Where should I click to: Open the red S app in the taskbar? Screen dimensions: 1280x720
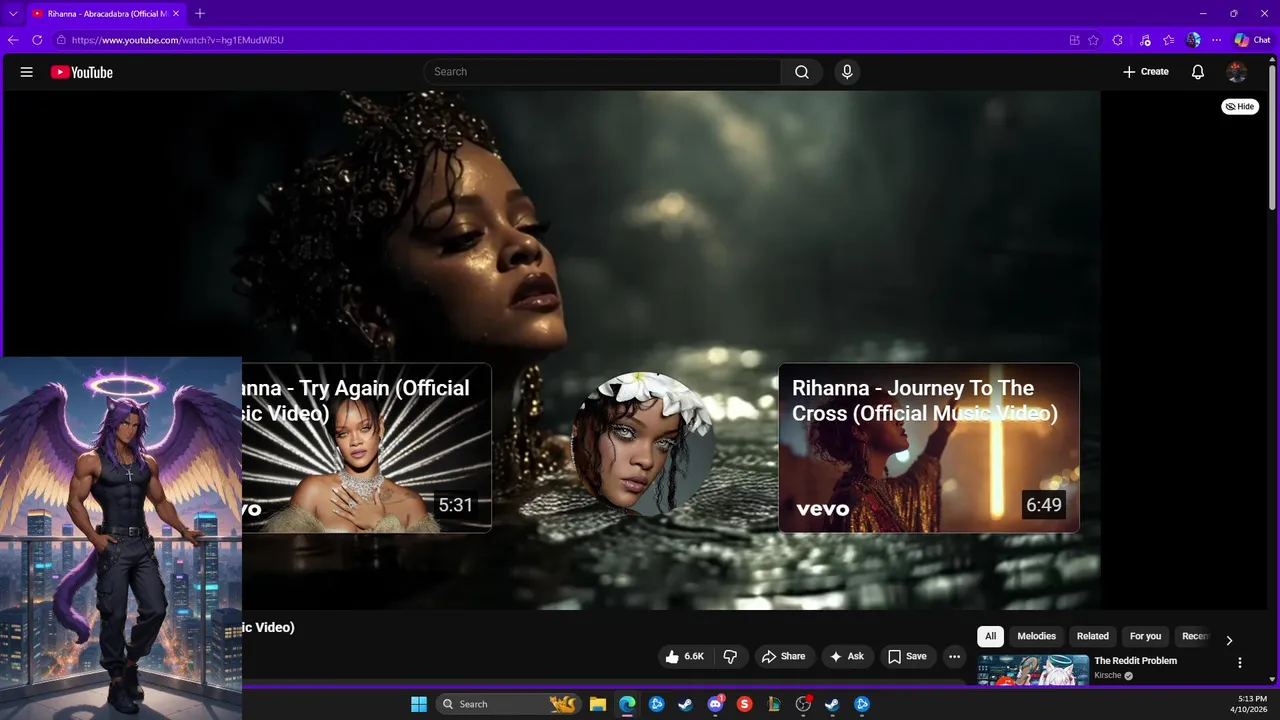(744, 704)
